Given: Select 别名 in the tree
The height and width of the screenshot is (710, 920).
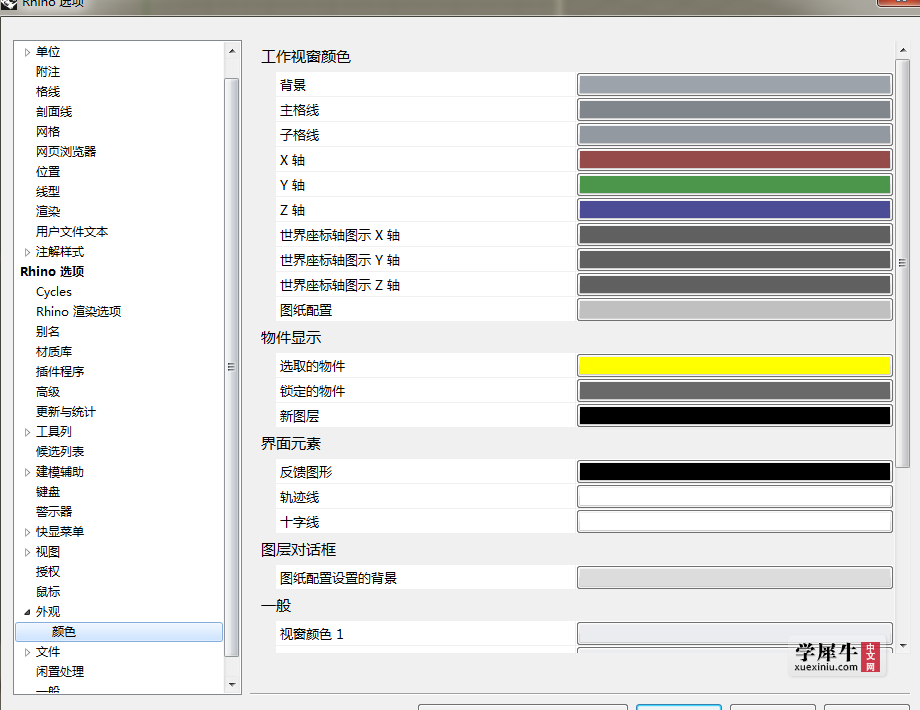Looking at the screenshot, I should tap(48, 332).
